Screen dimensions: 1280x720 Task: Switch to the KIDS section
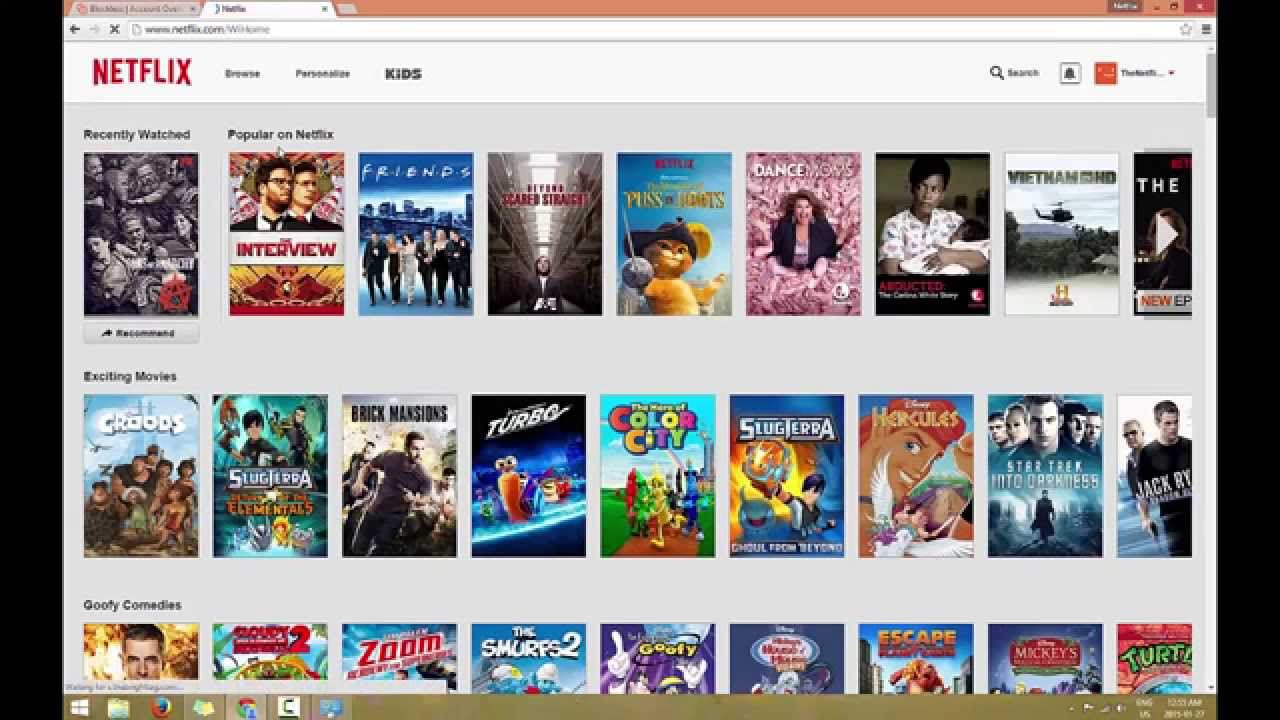tap(403, 74)
